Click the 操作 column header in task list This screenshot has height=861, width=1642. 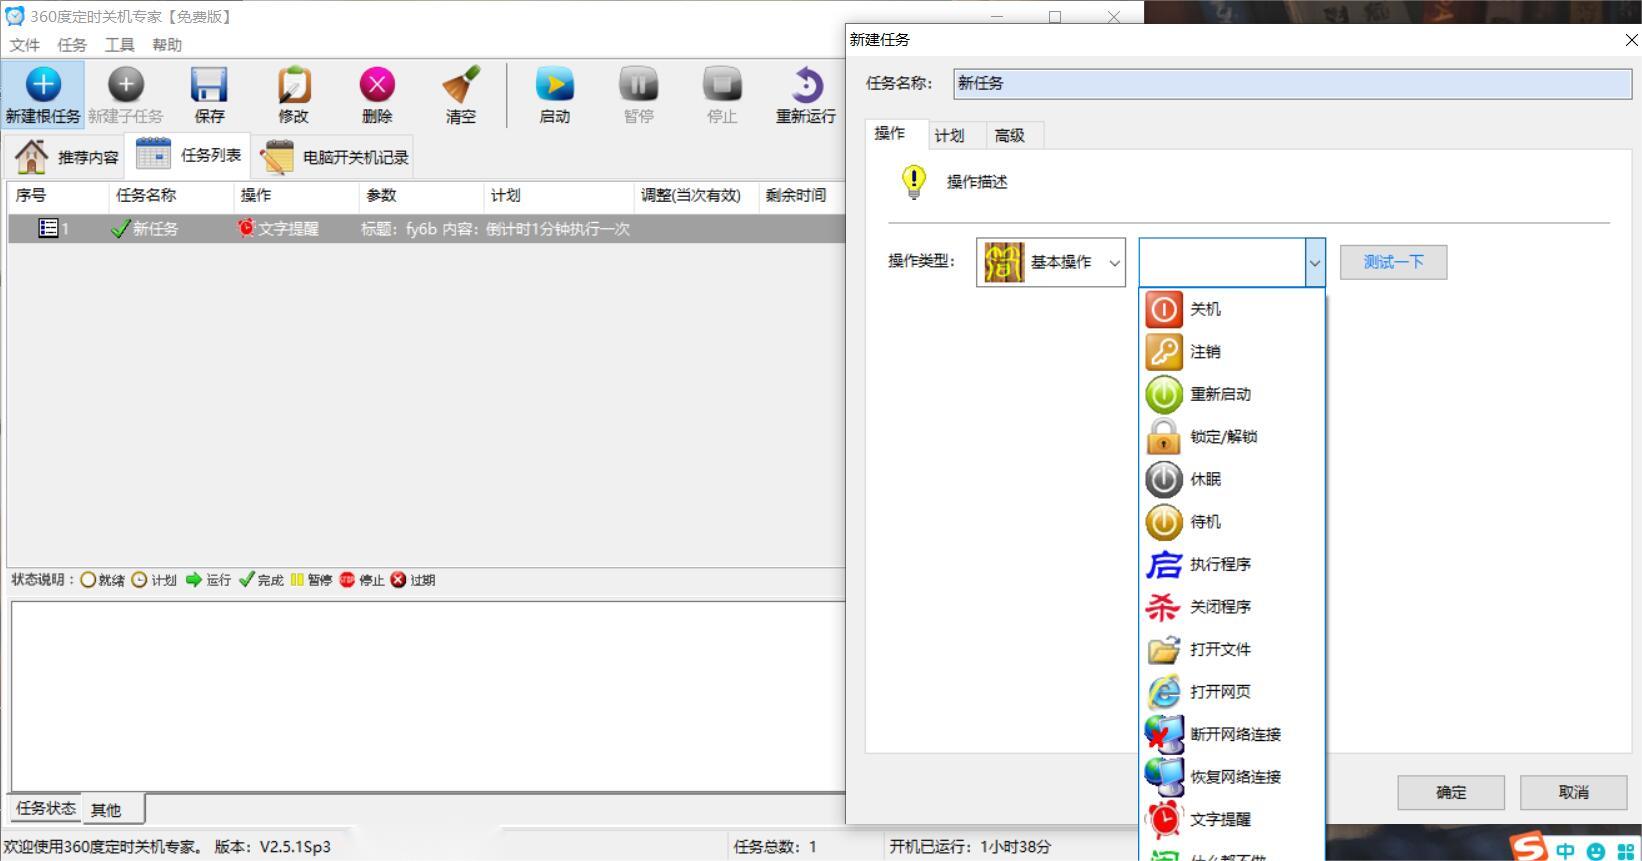pyautogui.click(x=296, y=196)
